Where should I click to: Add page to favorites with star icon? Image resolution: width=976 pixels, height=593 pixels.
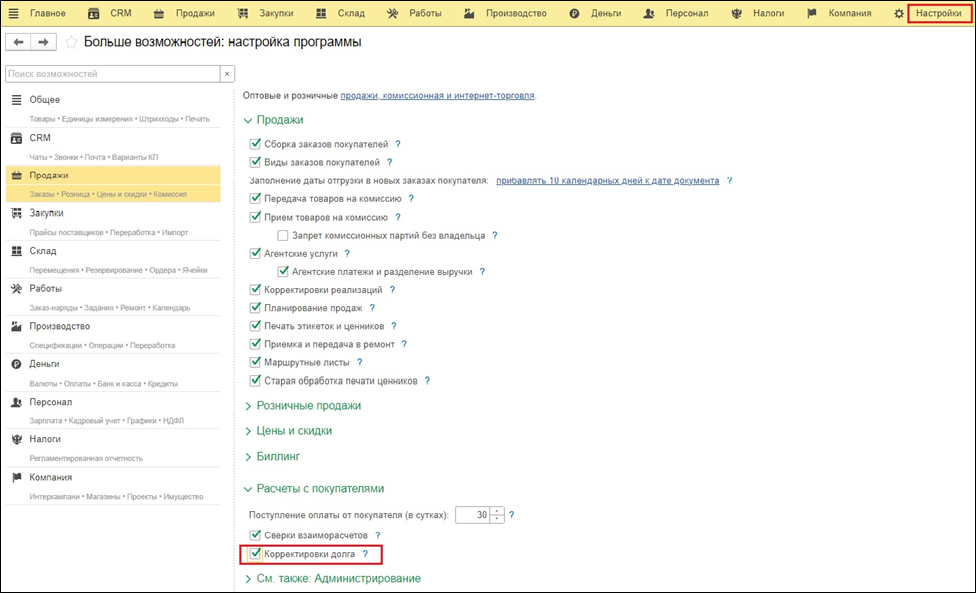pos(71,43)
